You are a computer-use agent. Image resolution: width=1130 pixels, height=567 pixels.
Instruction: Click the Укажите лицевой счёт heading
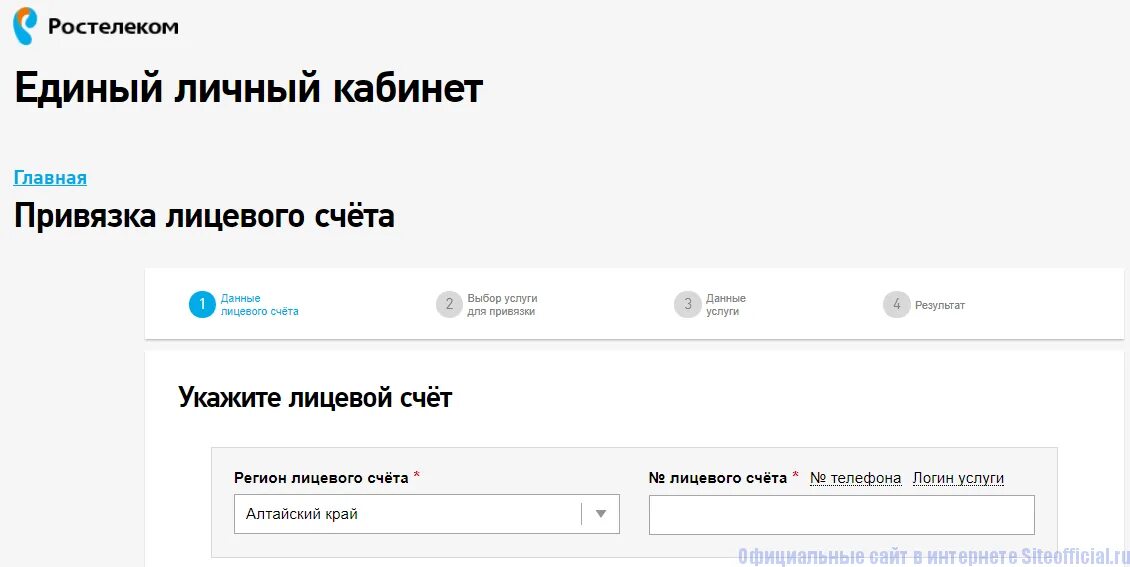[315, 398]
